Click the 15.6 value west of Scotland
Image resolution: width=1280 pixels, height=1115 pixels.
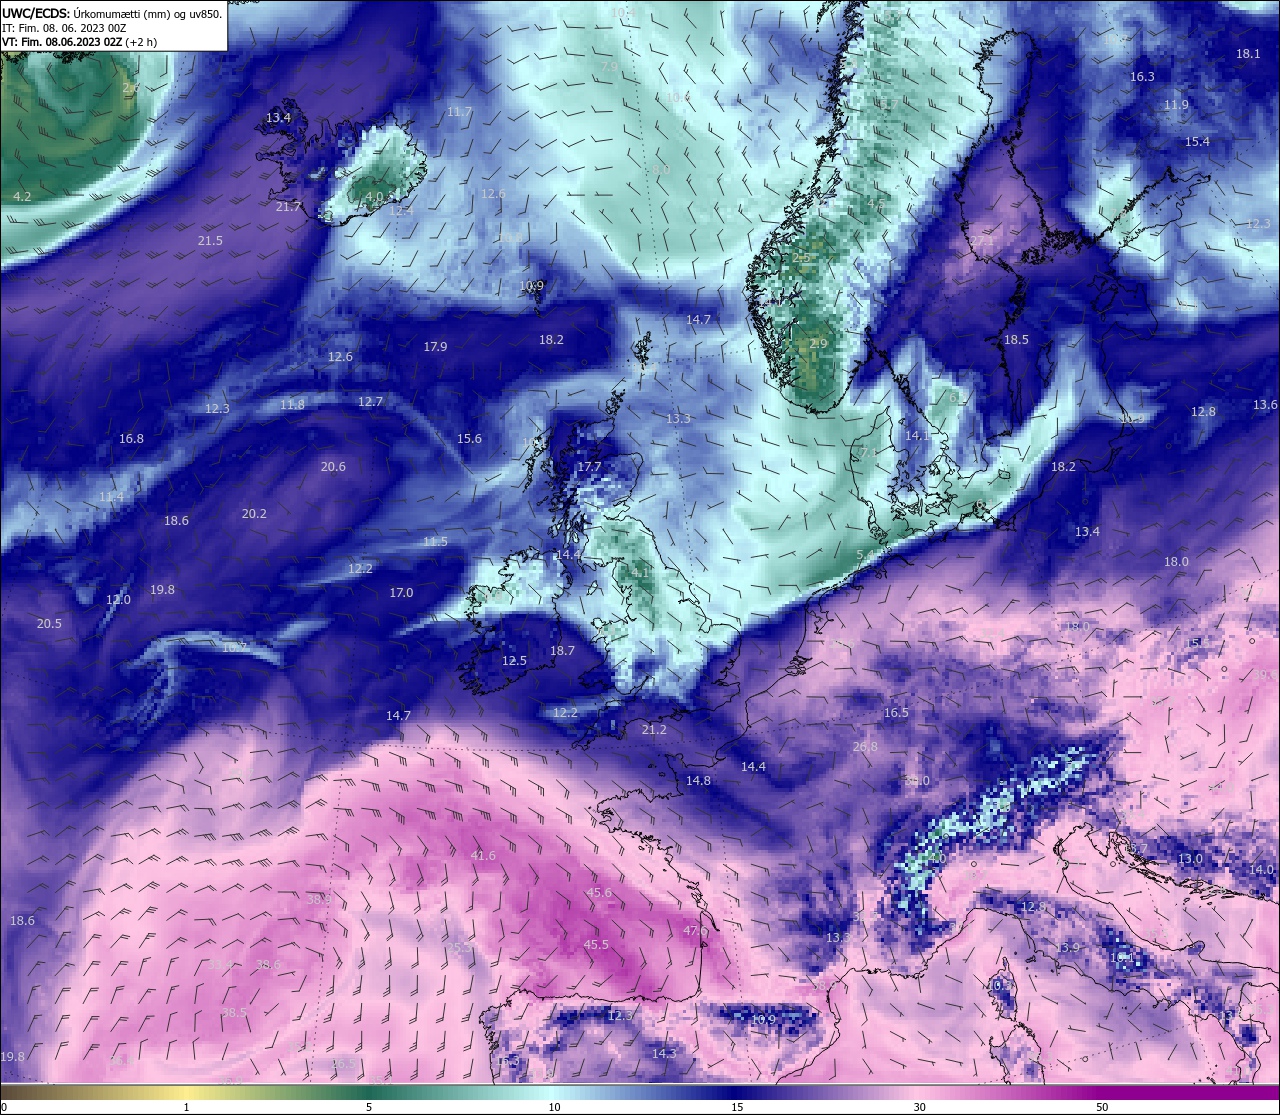pos(469,439)
